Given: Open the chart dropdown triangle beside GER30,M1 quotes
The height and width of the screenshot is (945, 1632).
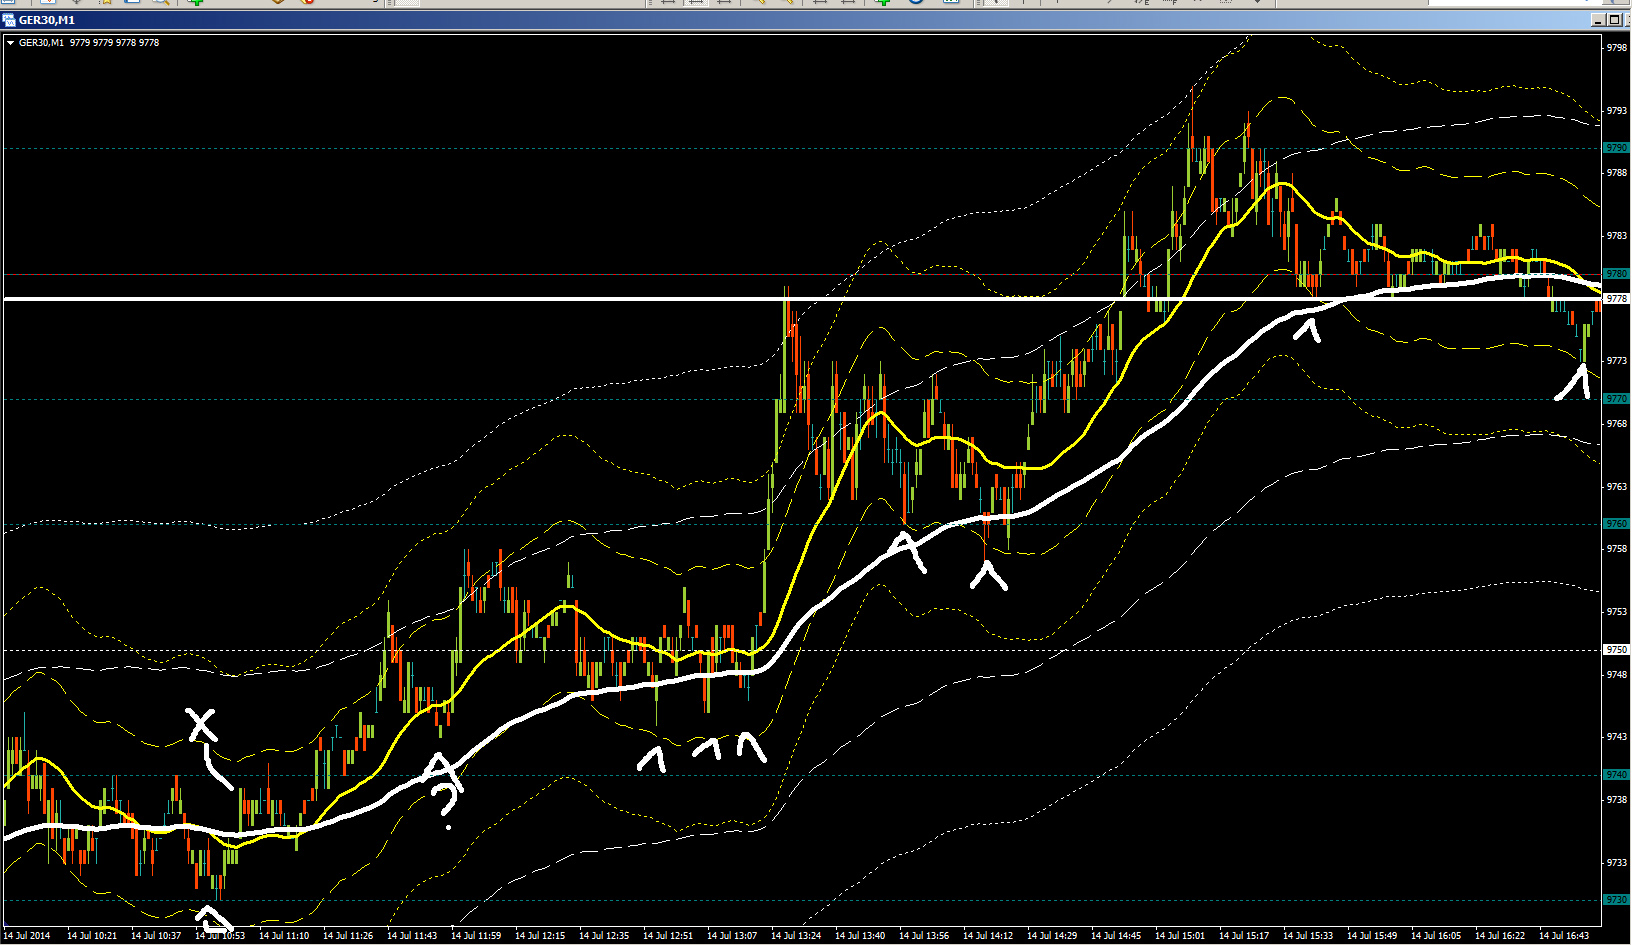Looking at the screenshot, I should [x=10, y=43].
